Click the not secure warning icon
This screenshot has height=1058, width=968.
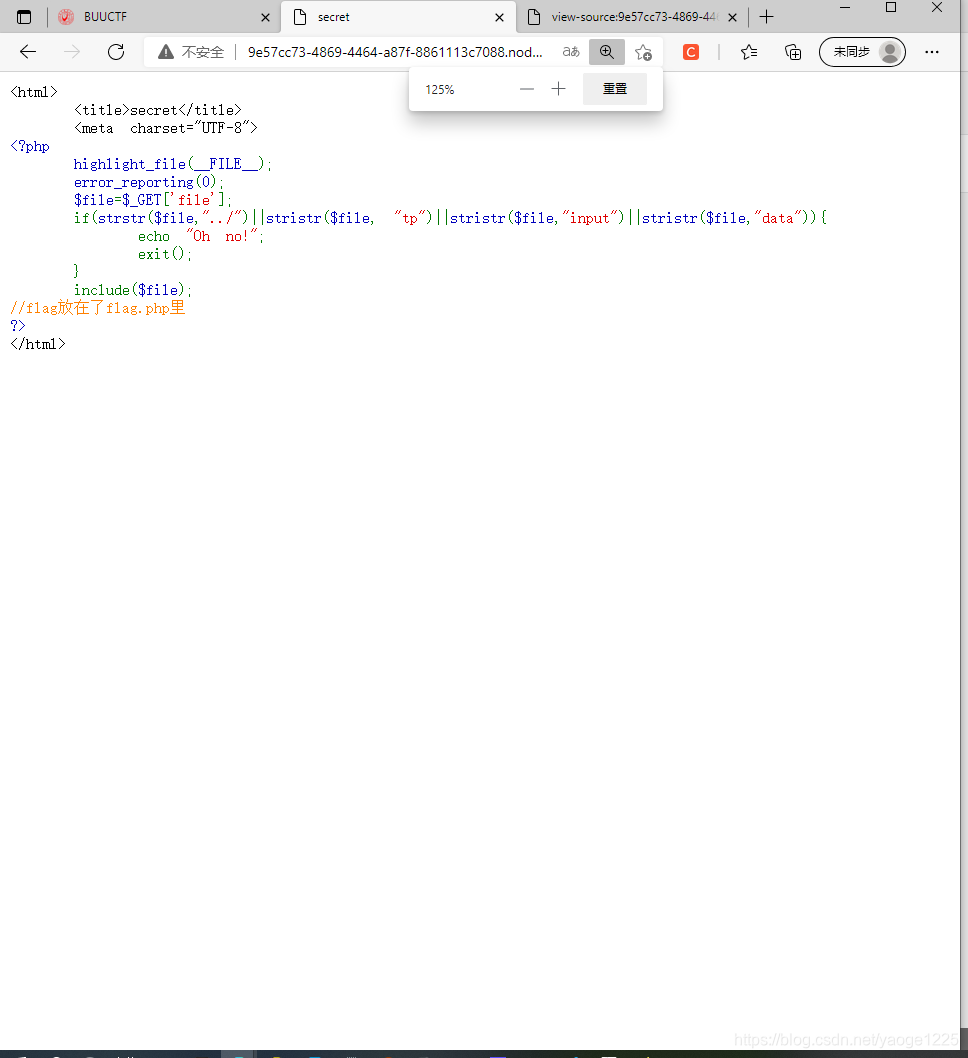click(166, 52)
